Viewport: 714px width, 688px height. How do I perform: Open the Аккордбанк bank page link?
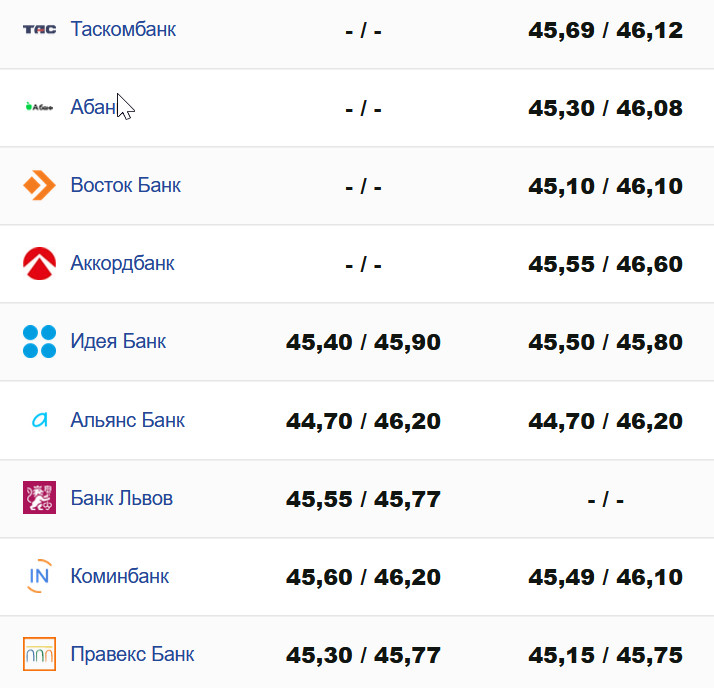coord(123,263)
